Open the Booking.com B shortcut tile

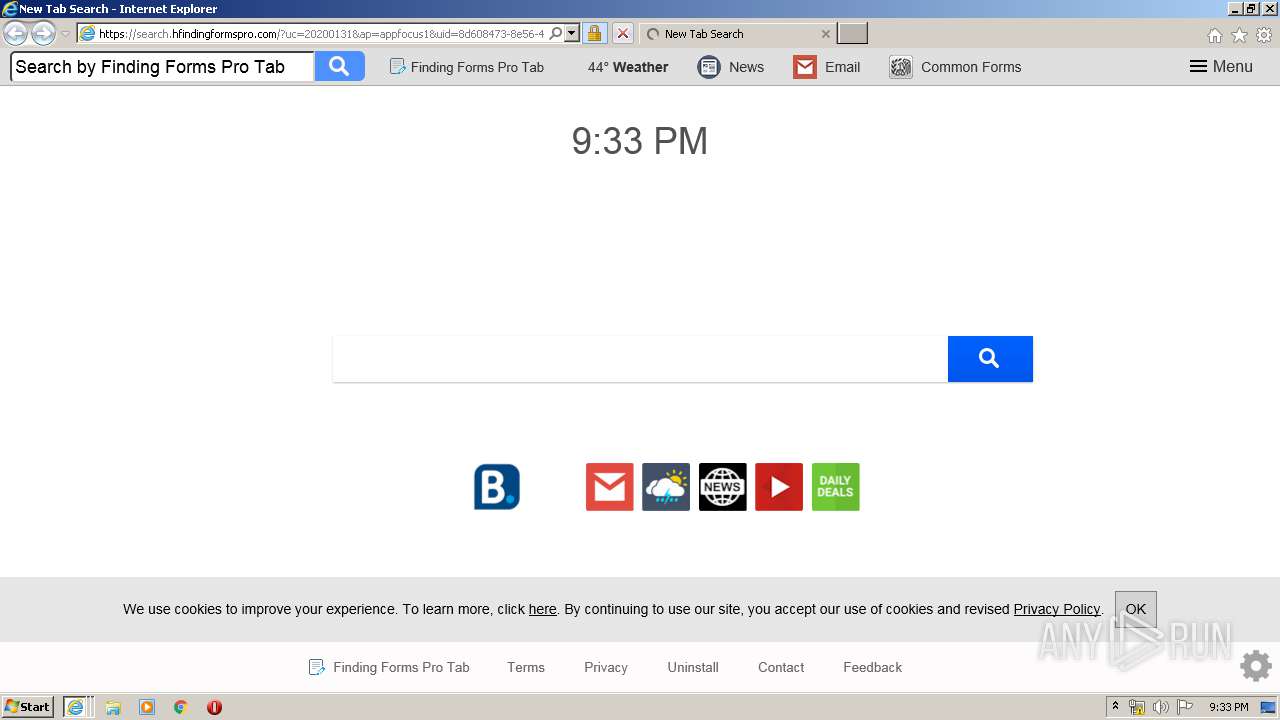497,487
